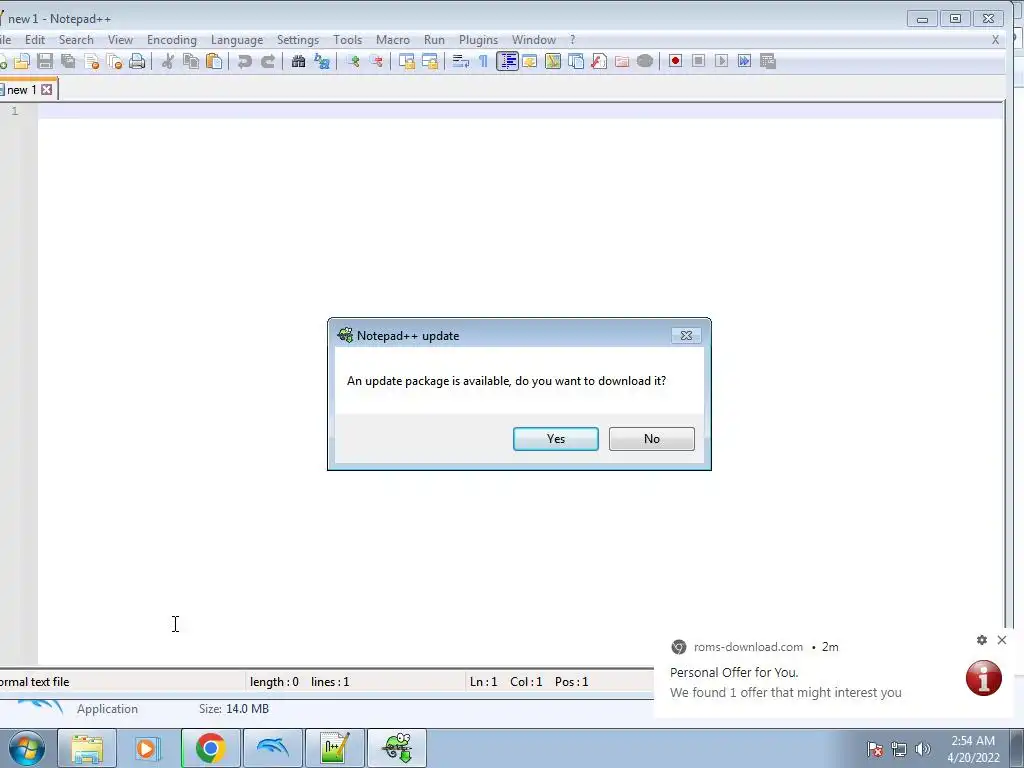This screenshot has height=768, width=1024.
Task: Click the Zoom In toolbar icon
Action: 353,61
